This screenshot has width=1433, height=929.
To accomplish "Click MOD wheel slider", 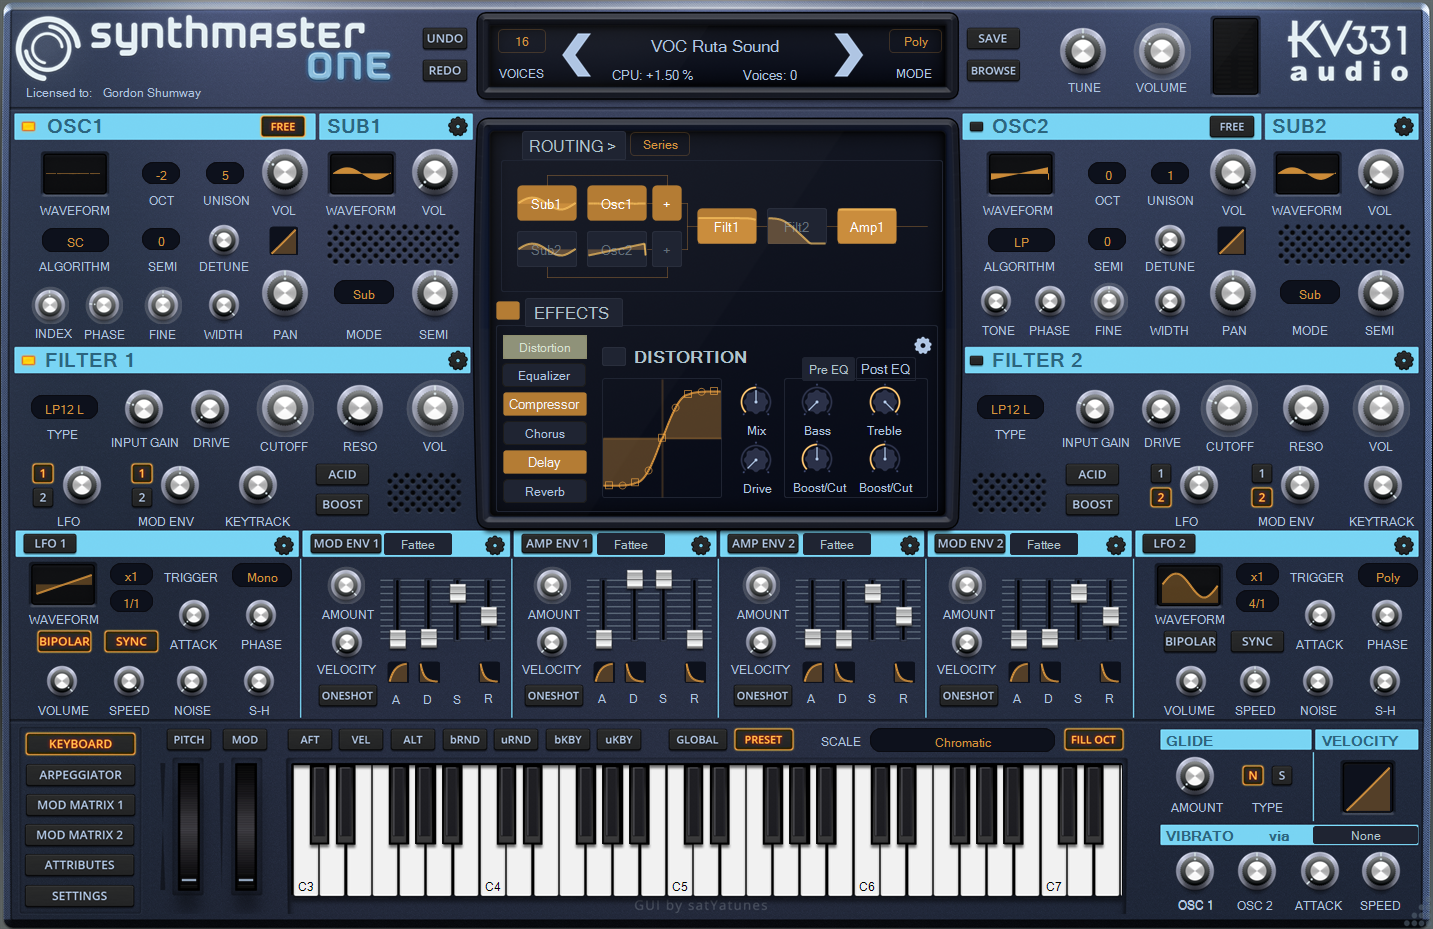I will (x=245, y=826).
